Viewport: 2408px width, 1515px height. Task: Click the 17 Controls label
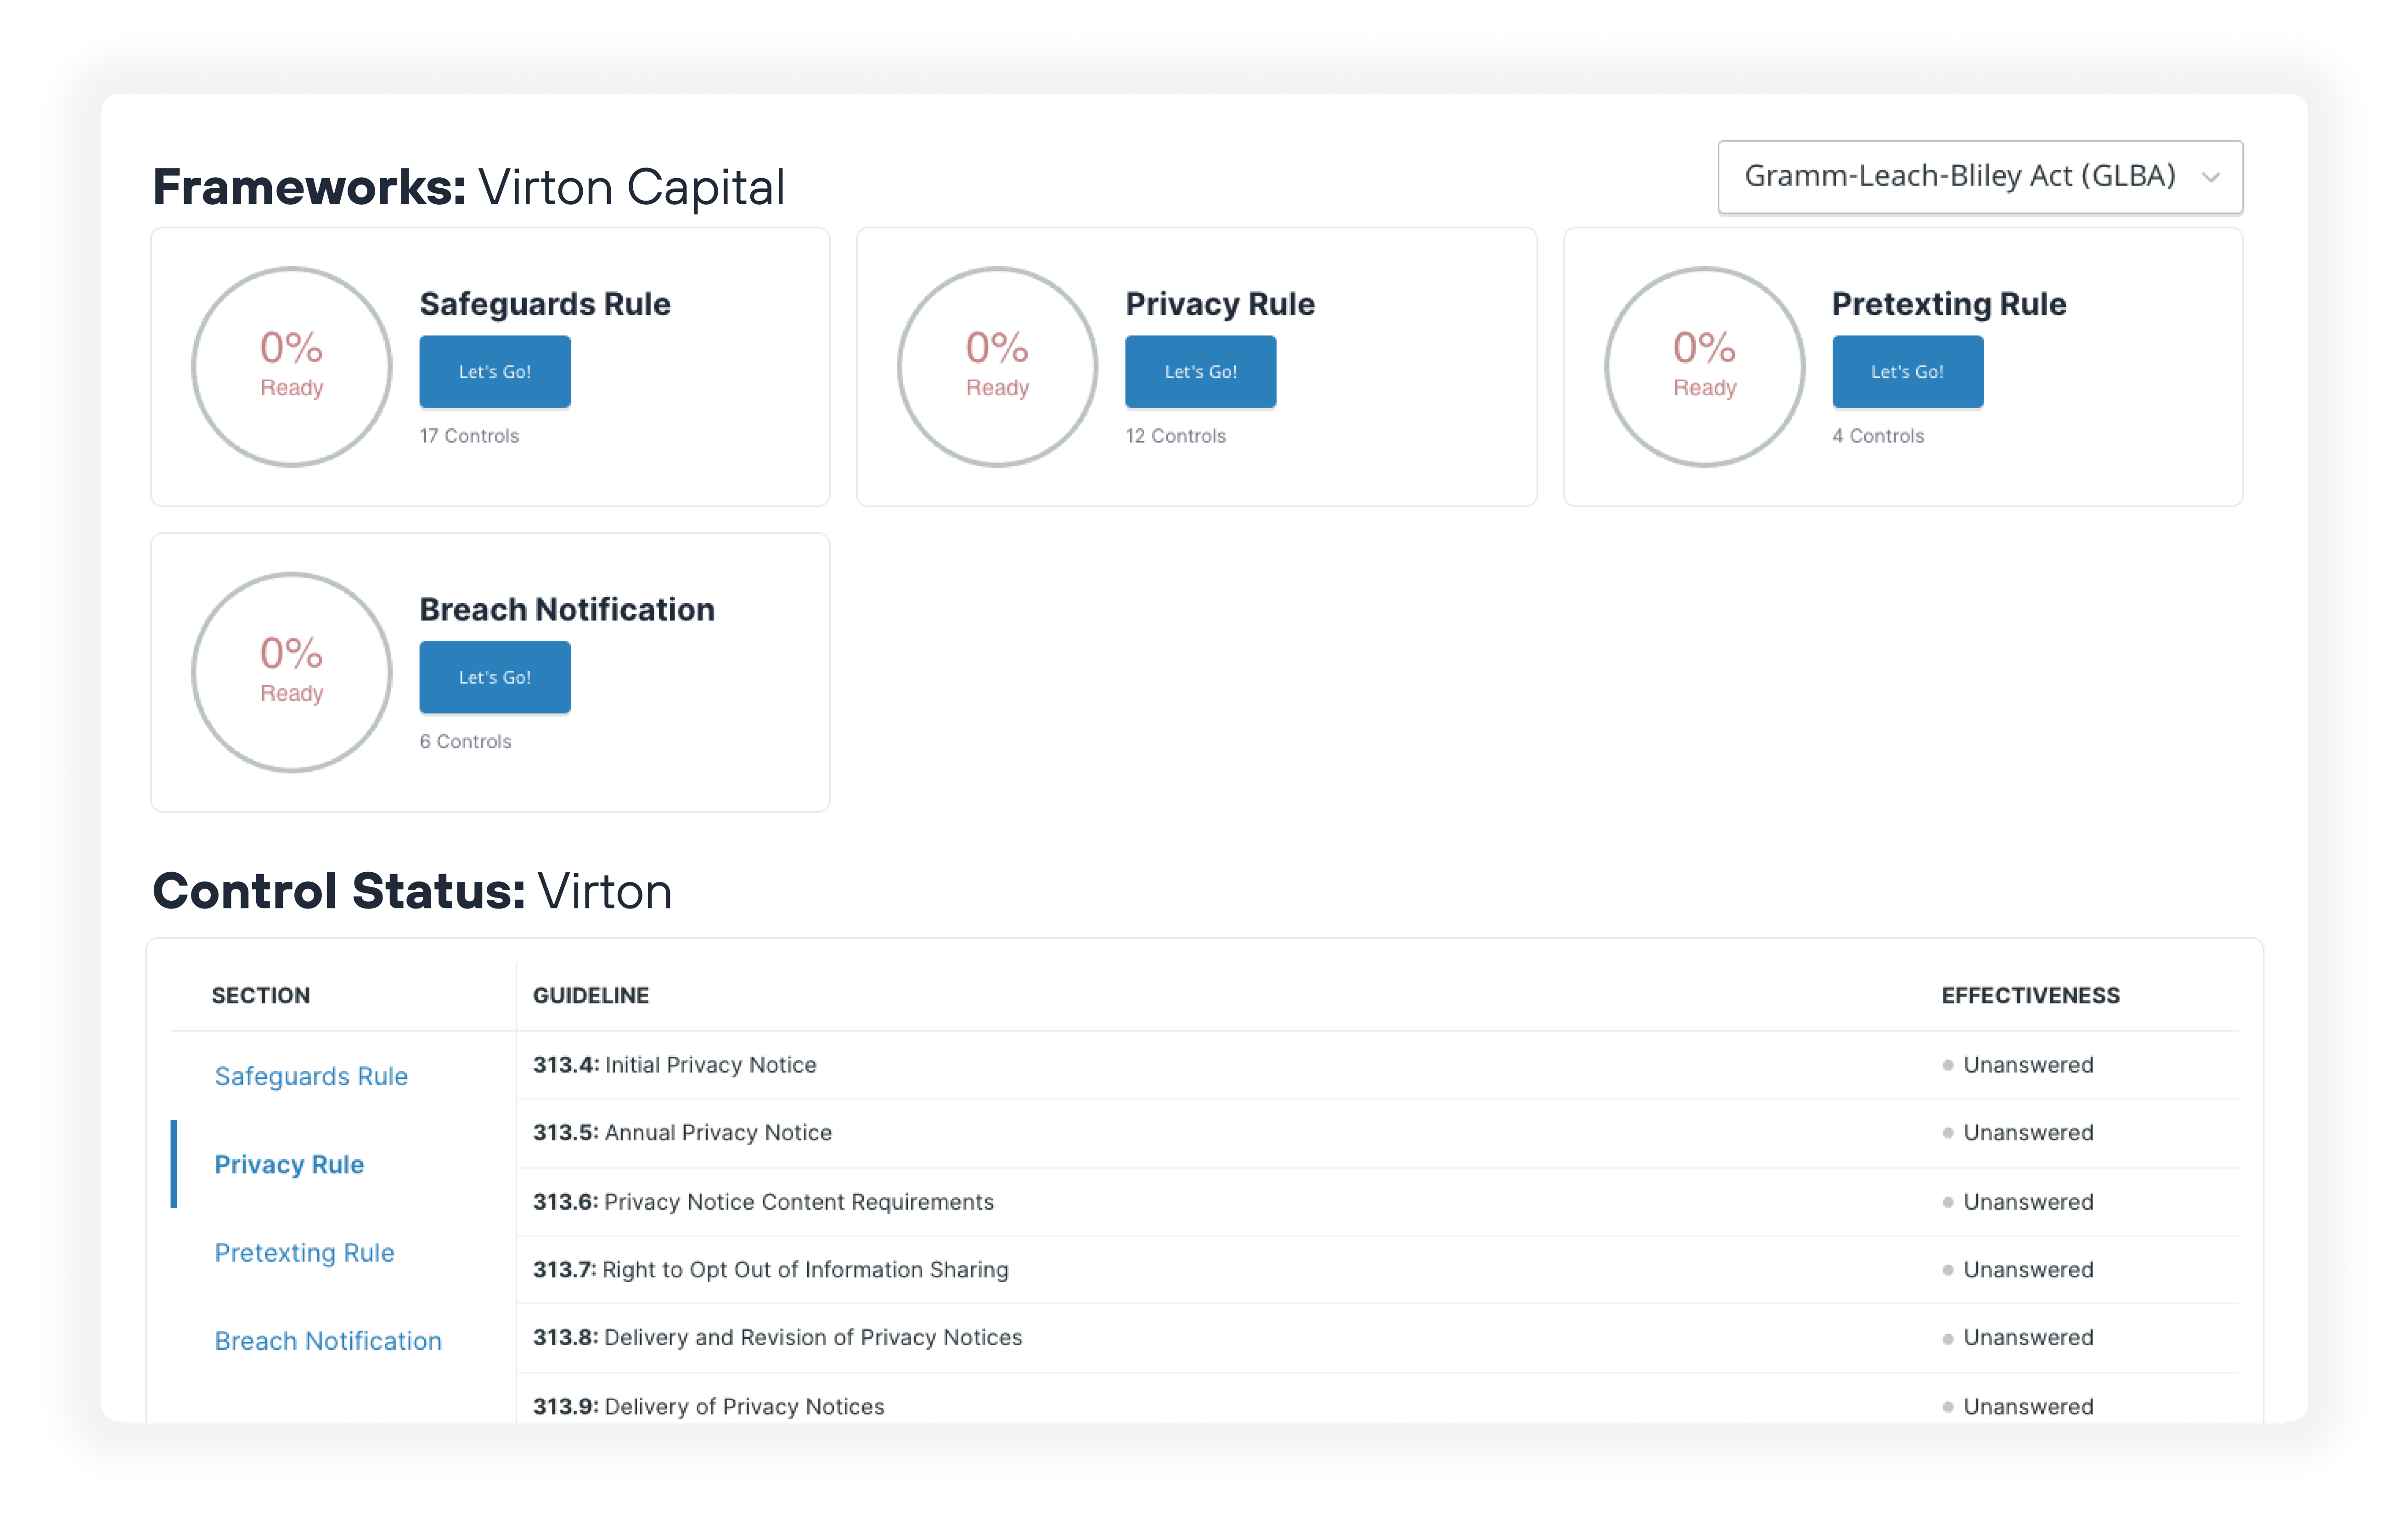469,436
